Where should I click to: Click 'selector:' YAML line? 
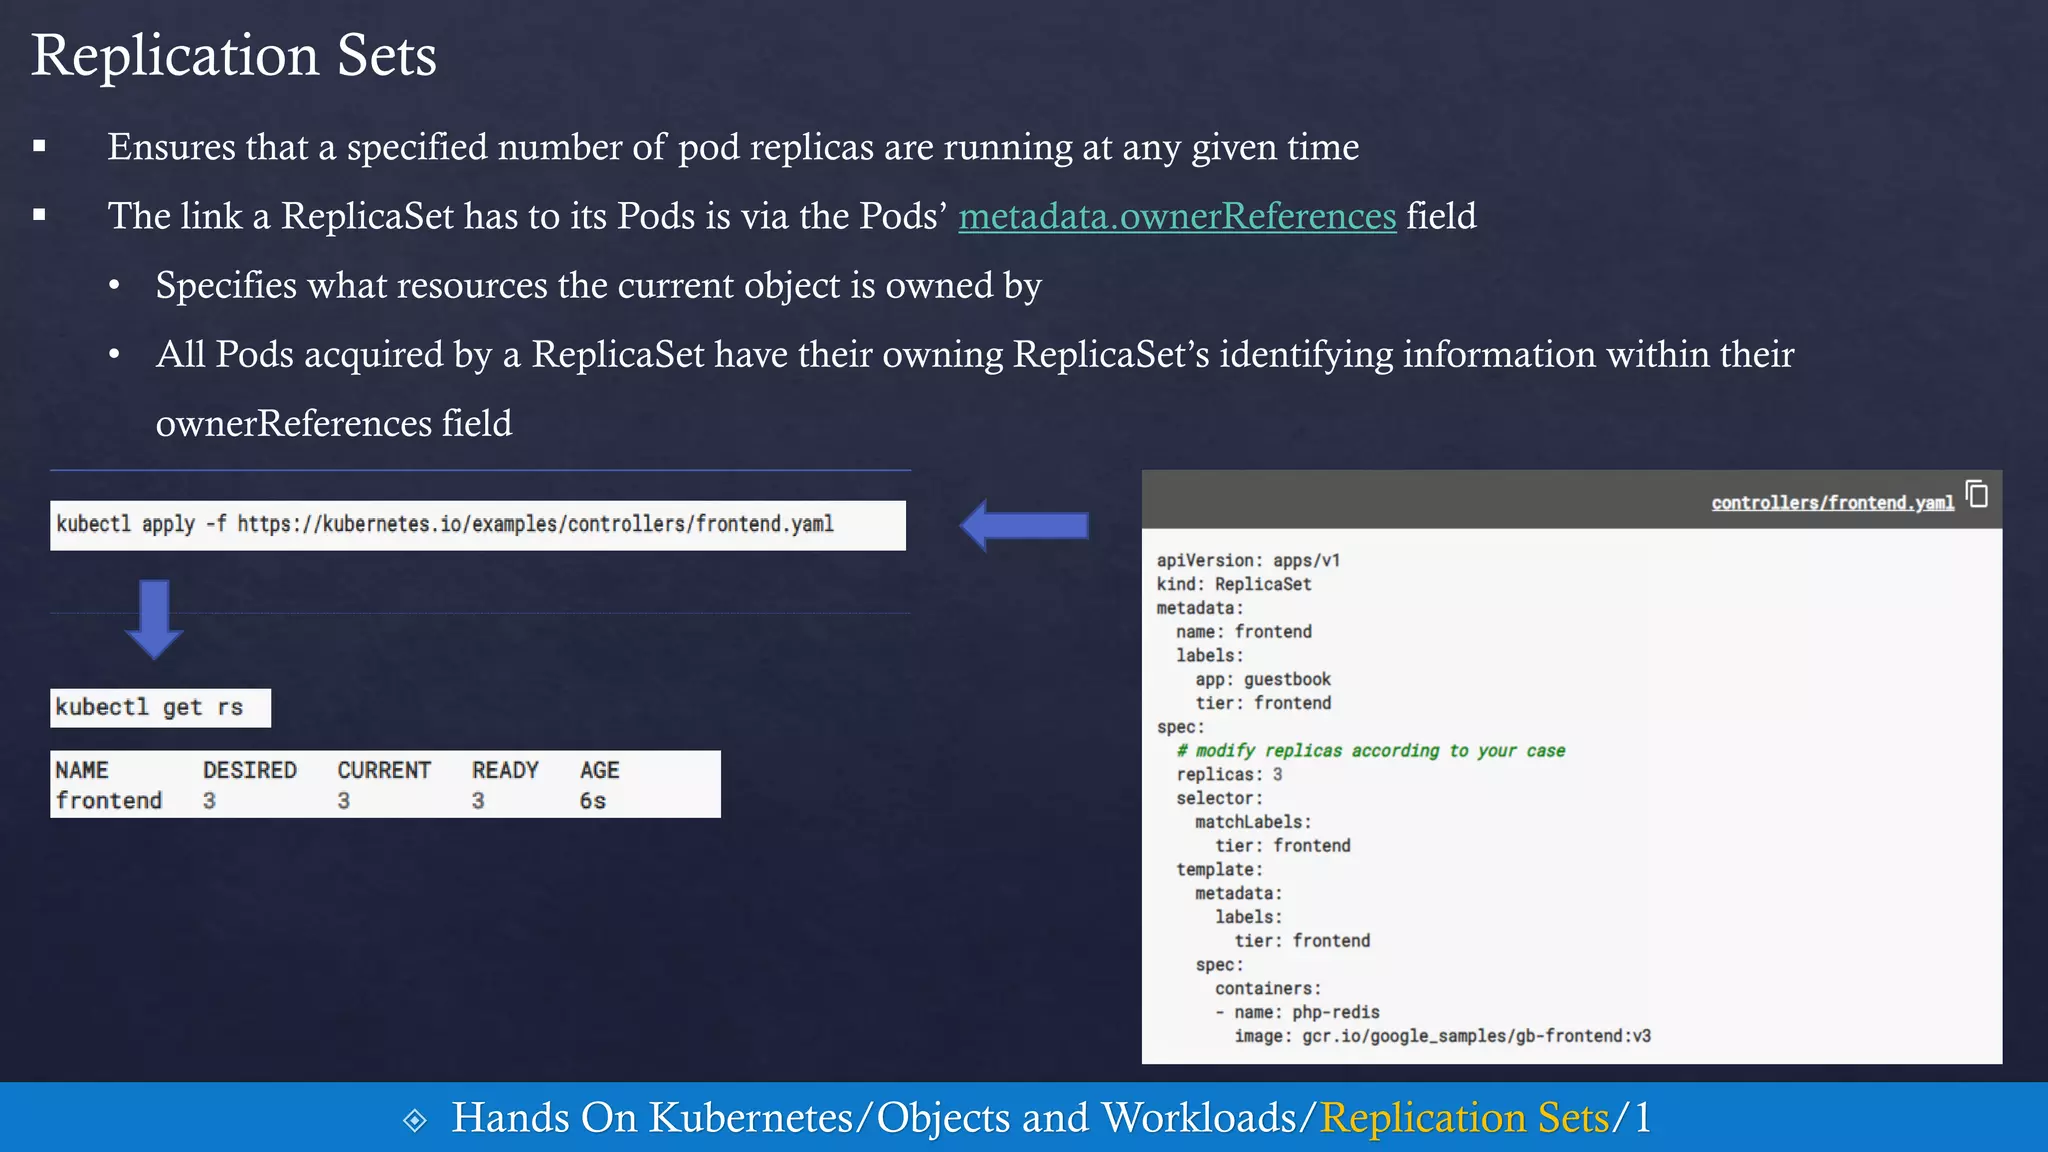click(x=1219, y=798)
